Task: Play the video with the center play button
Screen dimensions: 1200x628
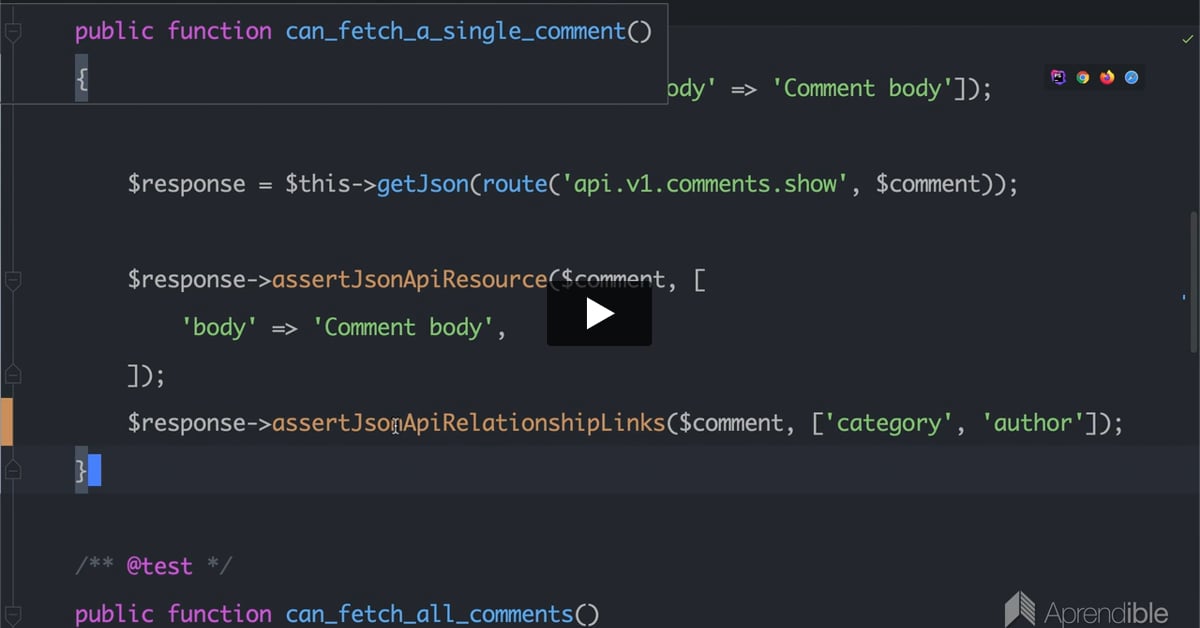Action: 599,314
